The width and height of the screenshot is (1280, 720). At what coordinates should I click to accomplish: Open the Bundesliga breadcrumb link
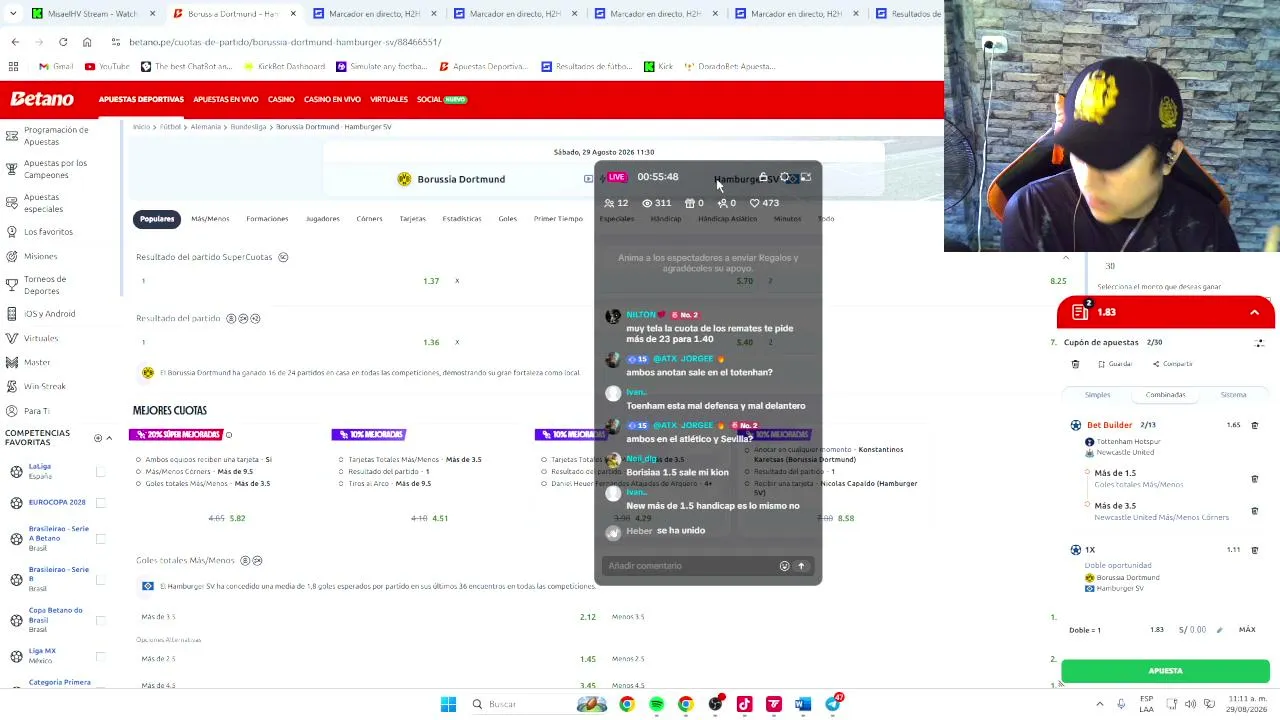click(248, 127)
